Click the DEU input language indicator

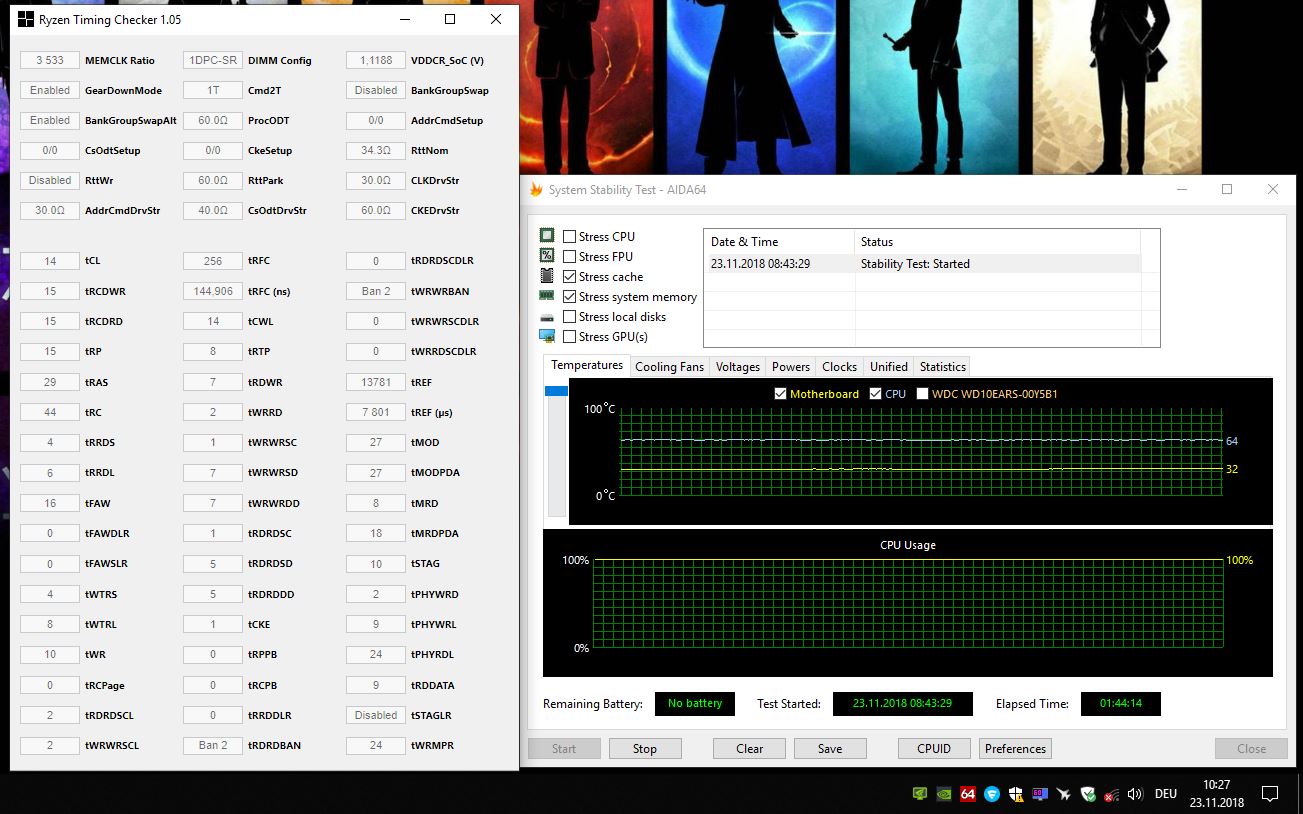coord(1166,794)
